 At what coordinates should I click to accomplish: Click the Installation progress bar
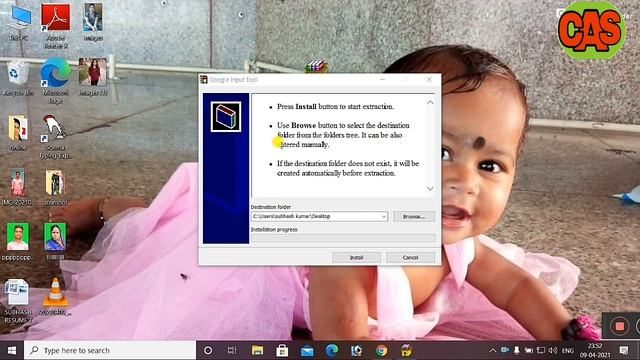click(343, 238)
